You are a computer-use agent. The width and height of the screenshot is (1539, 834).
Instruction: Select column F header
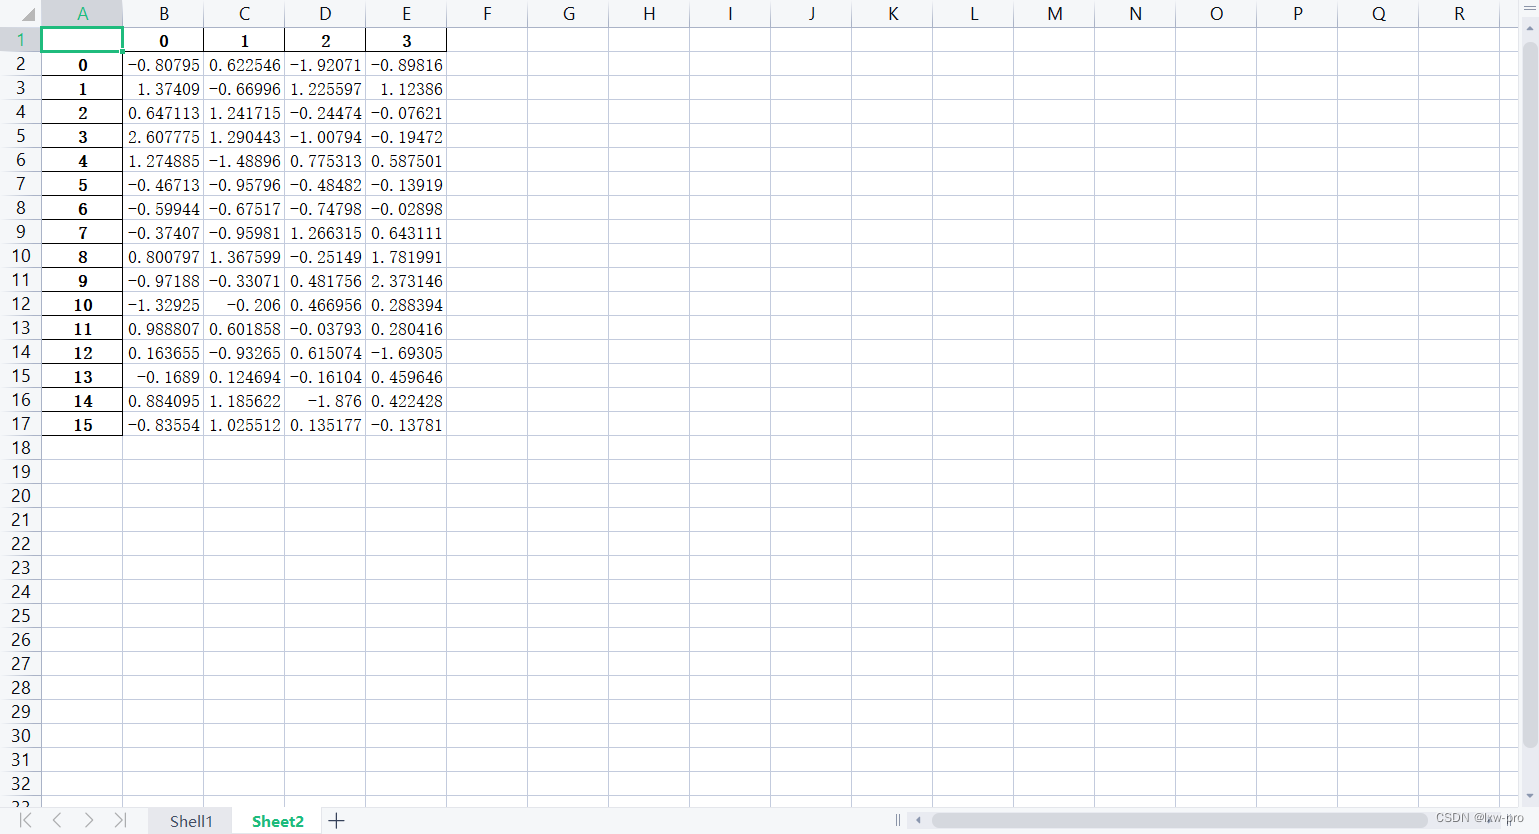(x=487, y=14)
